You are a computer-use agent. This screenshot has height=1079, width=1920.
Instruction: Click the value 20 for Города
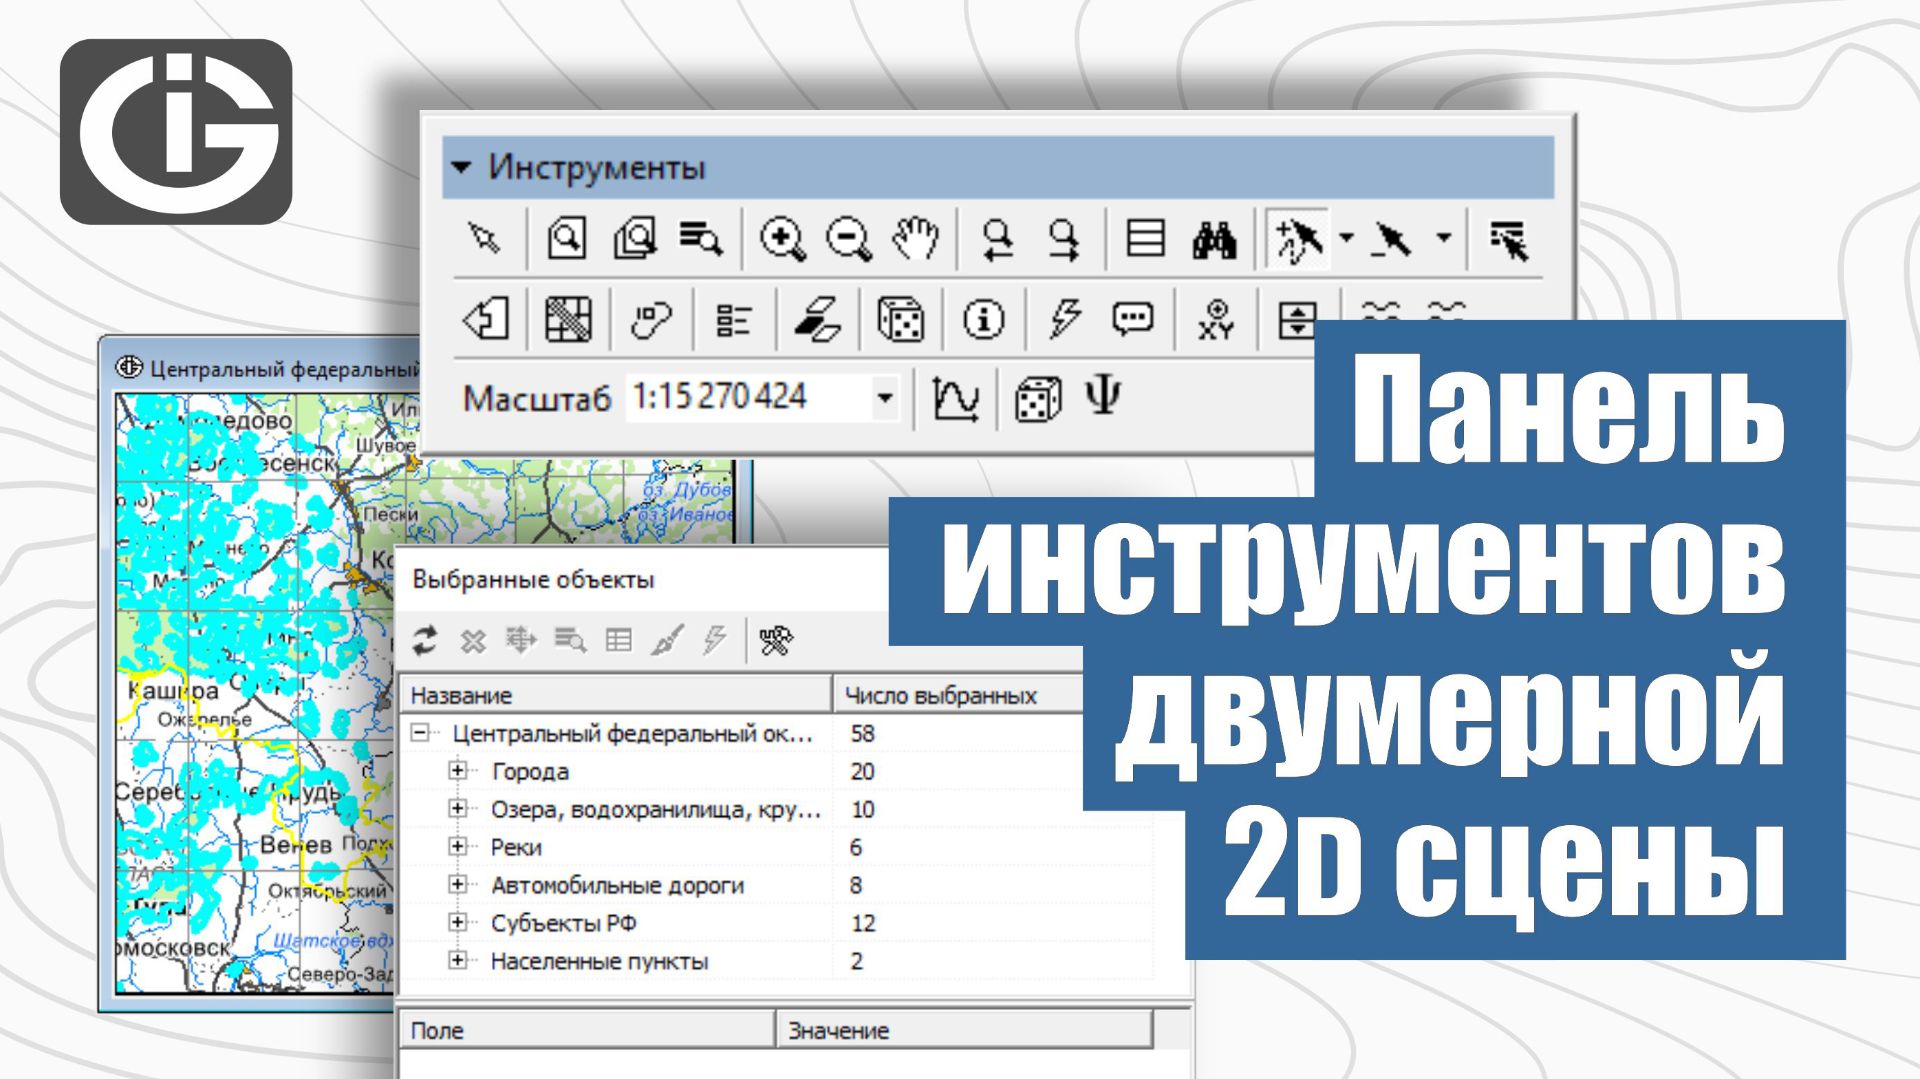[862, 771]
